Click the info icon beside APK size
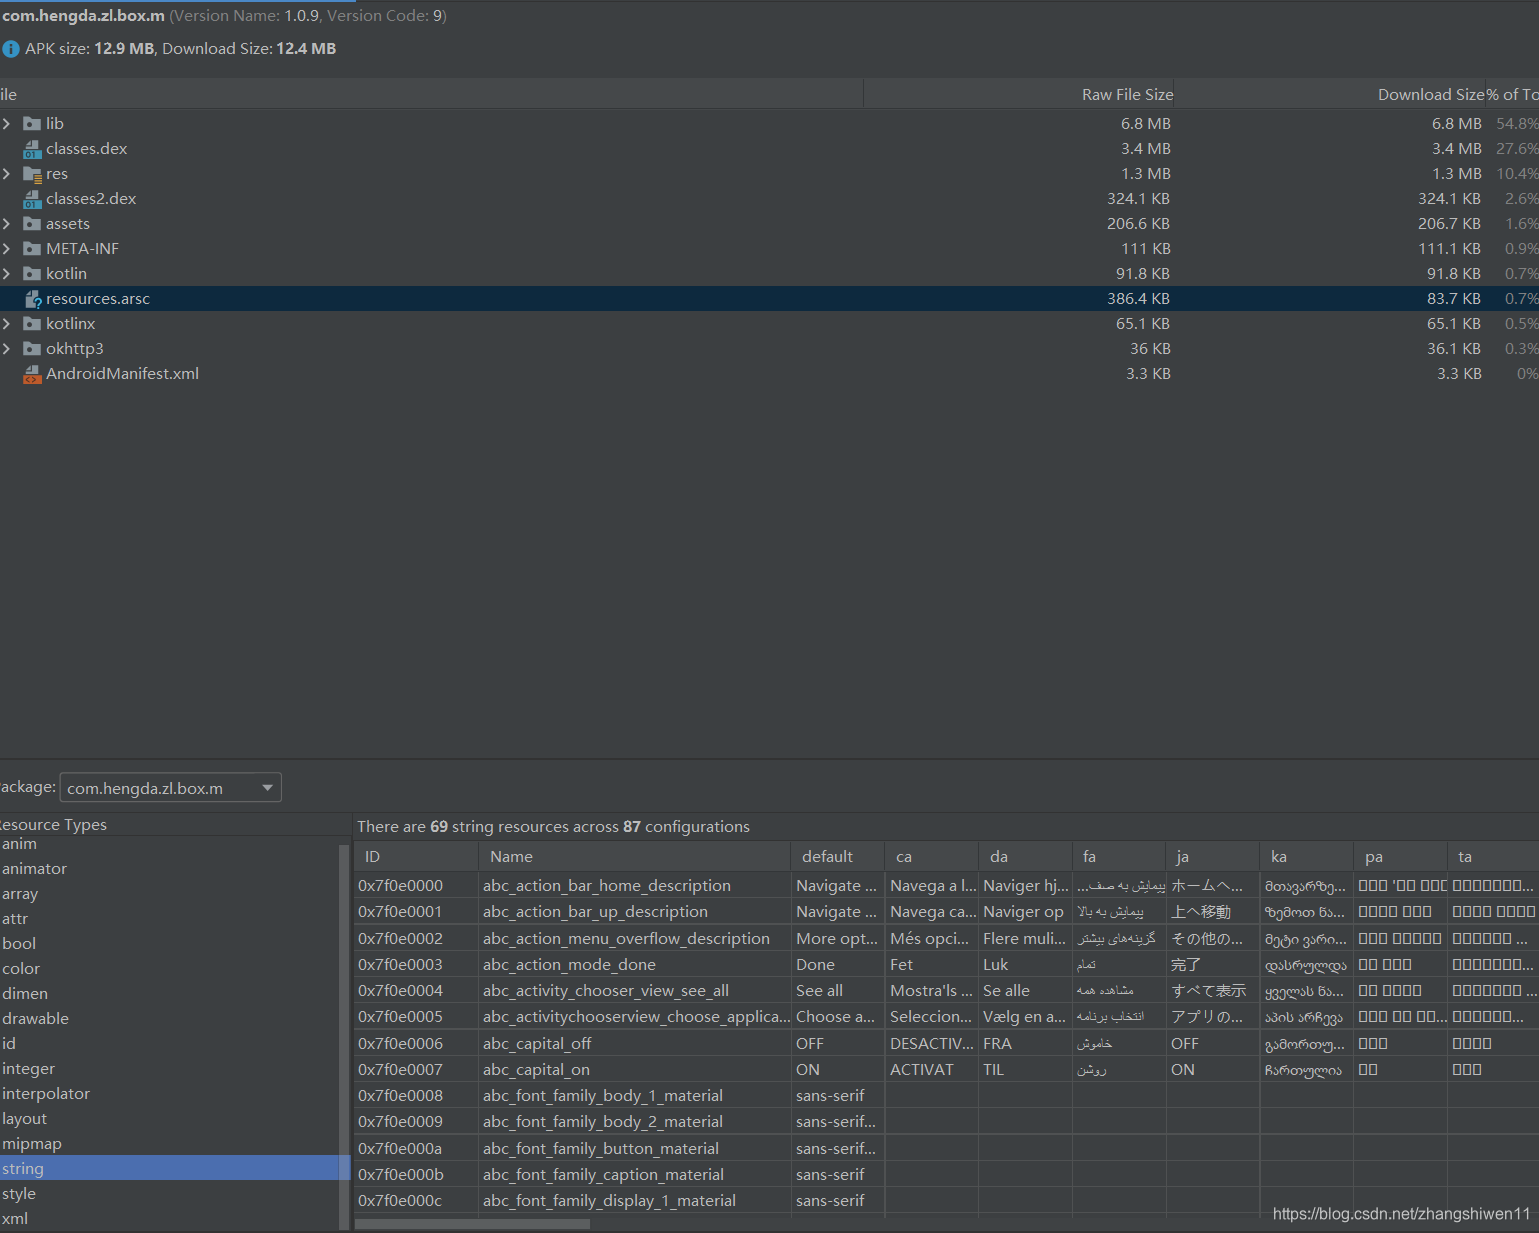 [11, 49]
